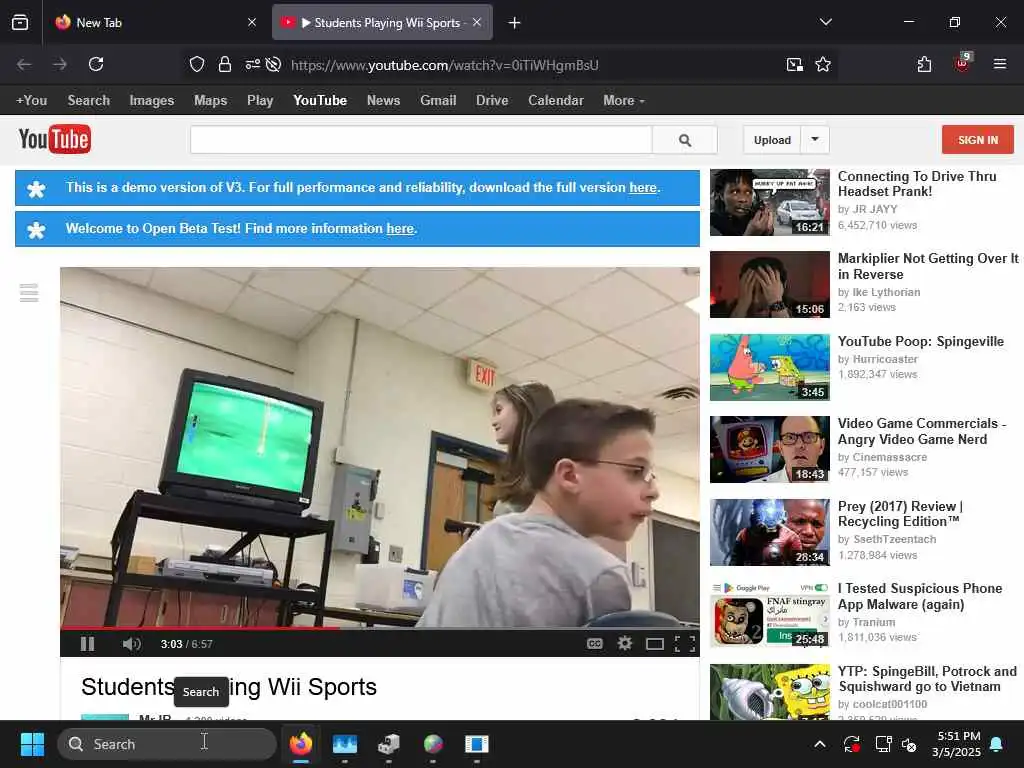Open Video Game Commercials Angry Video Game Nerd title
The height and width of the screenshot is (768, 1024).
(x=921, y=431)
